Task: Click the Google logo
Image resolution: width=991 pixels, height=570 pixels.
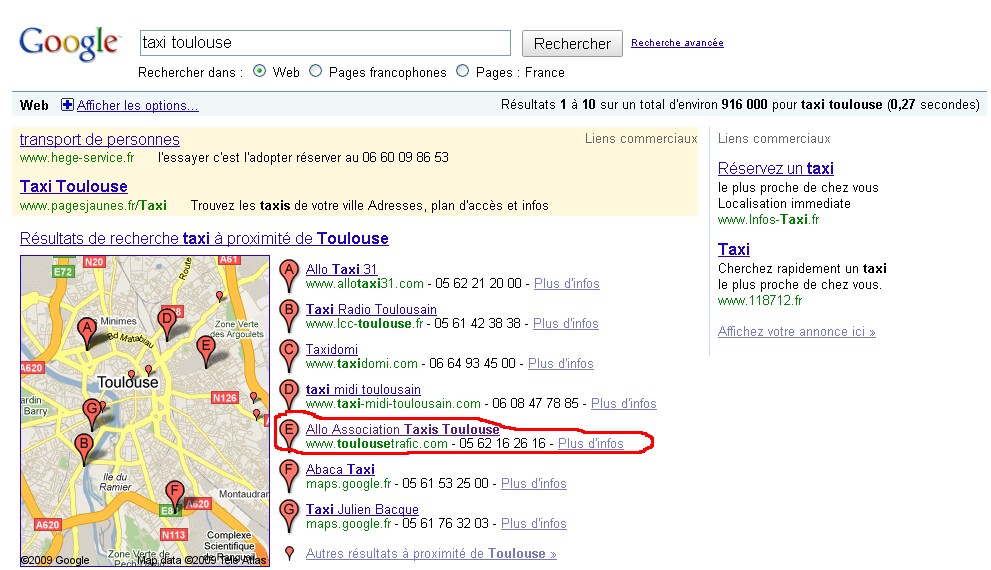Action: point(69,44)
